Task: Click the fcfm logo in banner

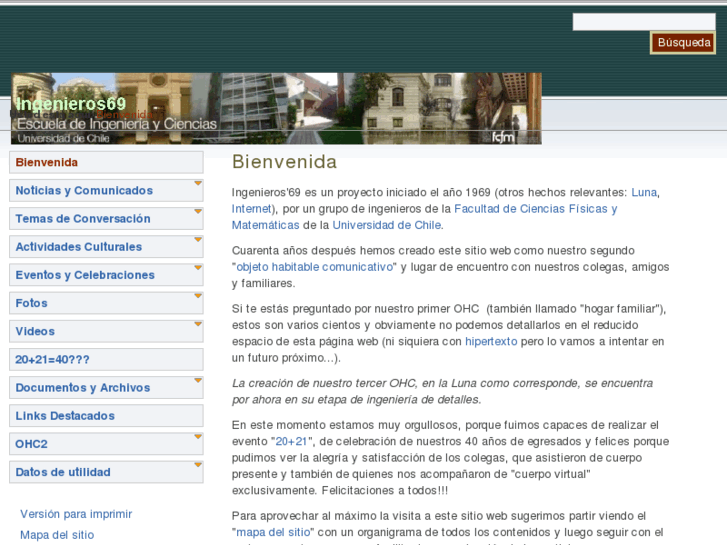Action: tap(503, 137)
